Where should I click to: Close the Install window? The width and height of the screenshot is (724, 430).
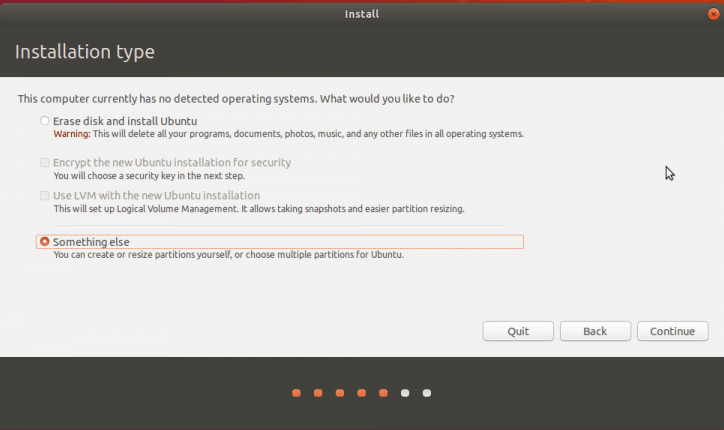(x=713, y=14)
